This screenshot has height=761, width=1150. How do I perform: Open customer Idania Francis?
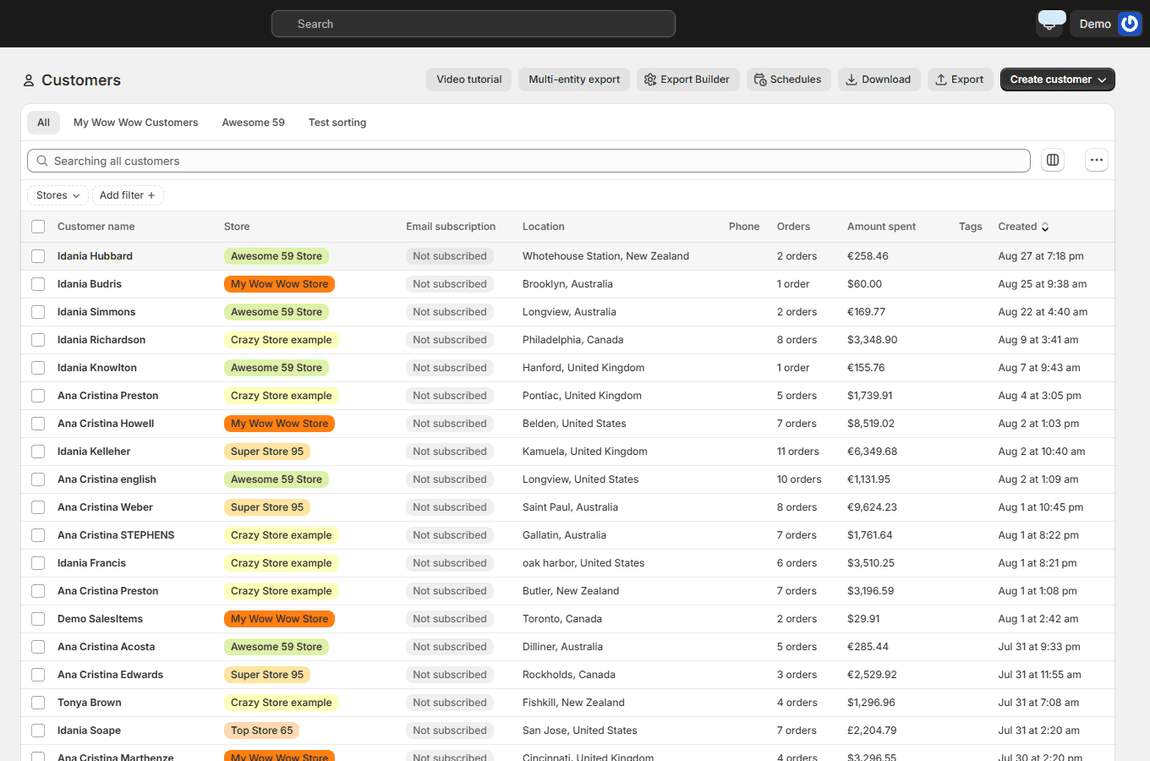tap(92, 563)
